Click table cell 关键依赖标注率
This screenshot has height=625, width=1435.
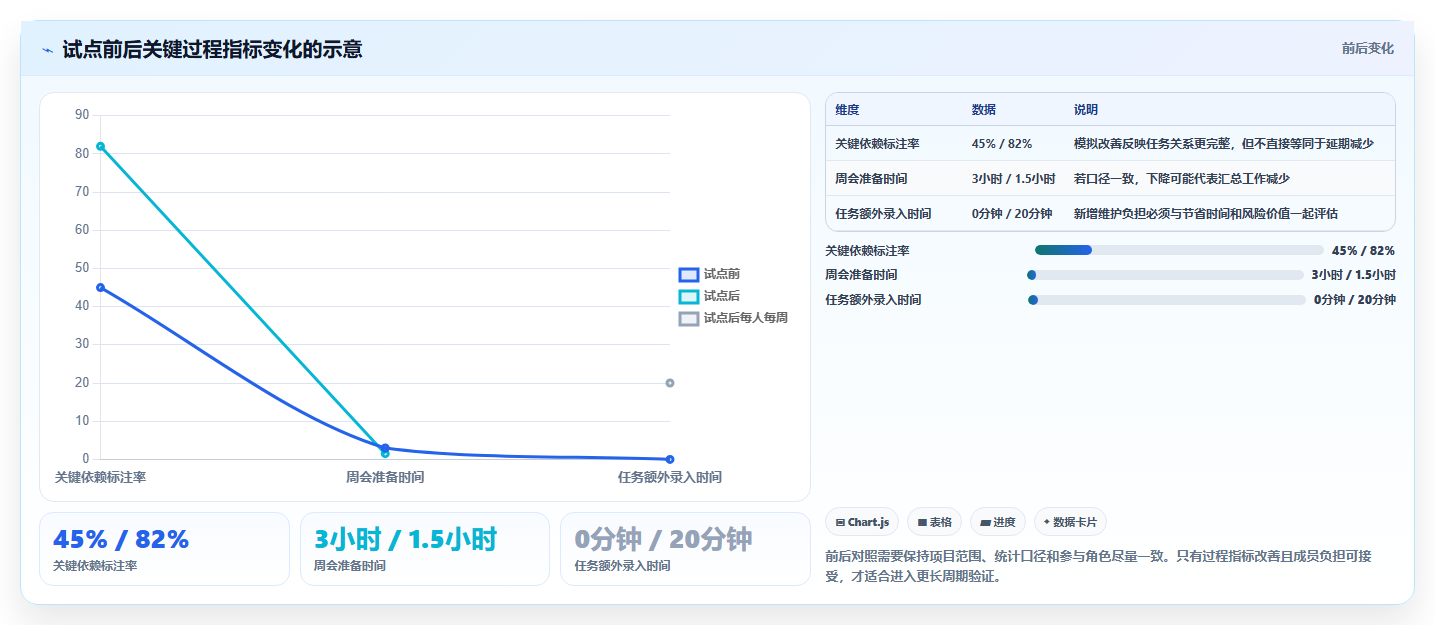pos(877,144)
